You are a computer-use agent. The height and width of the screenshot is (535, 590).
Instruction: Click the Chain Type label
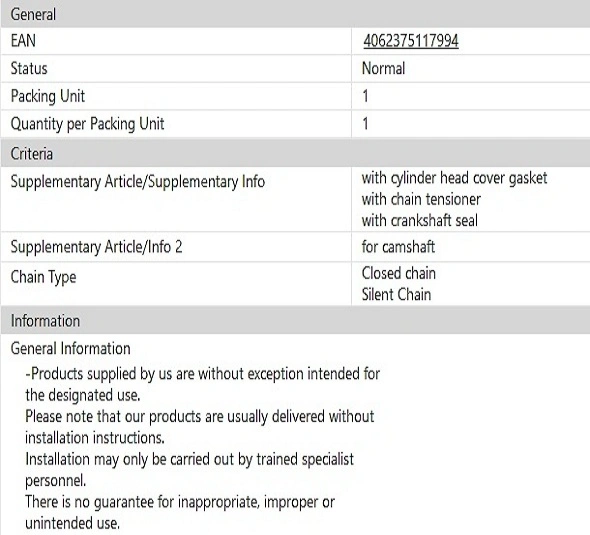[x=43, y=277]
